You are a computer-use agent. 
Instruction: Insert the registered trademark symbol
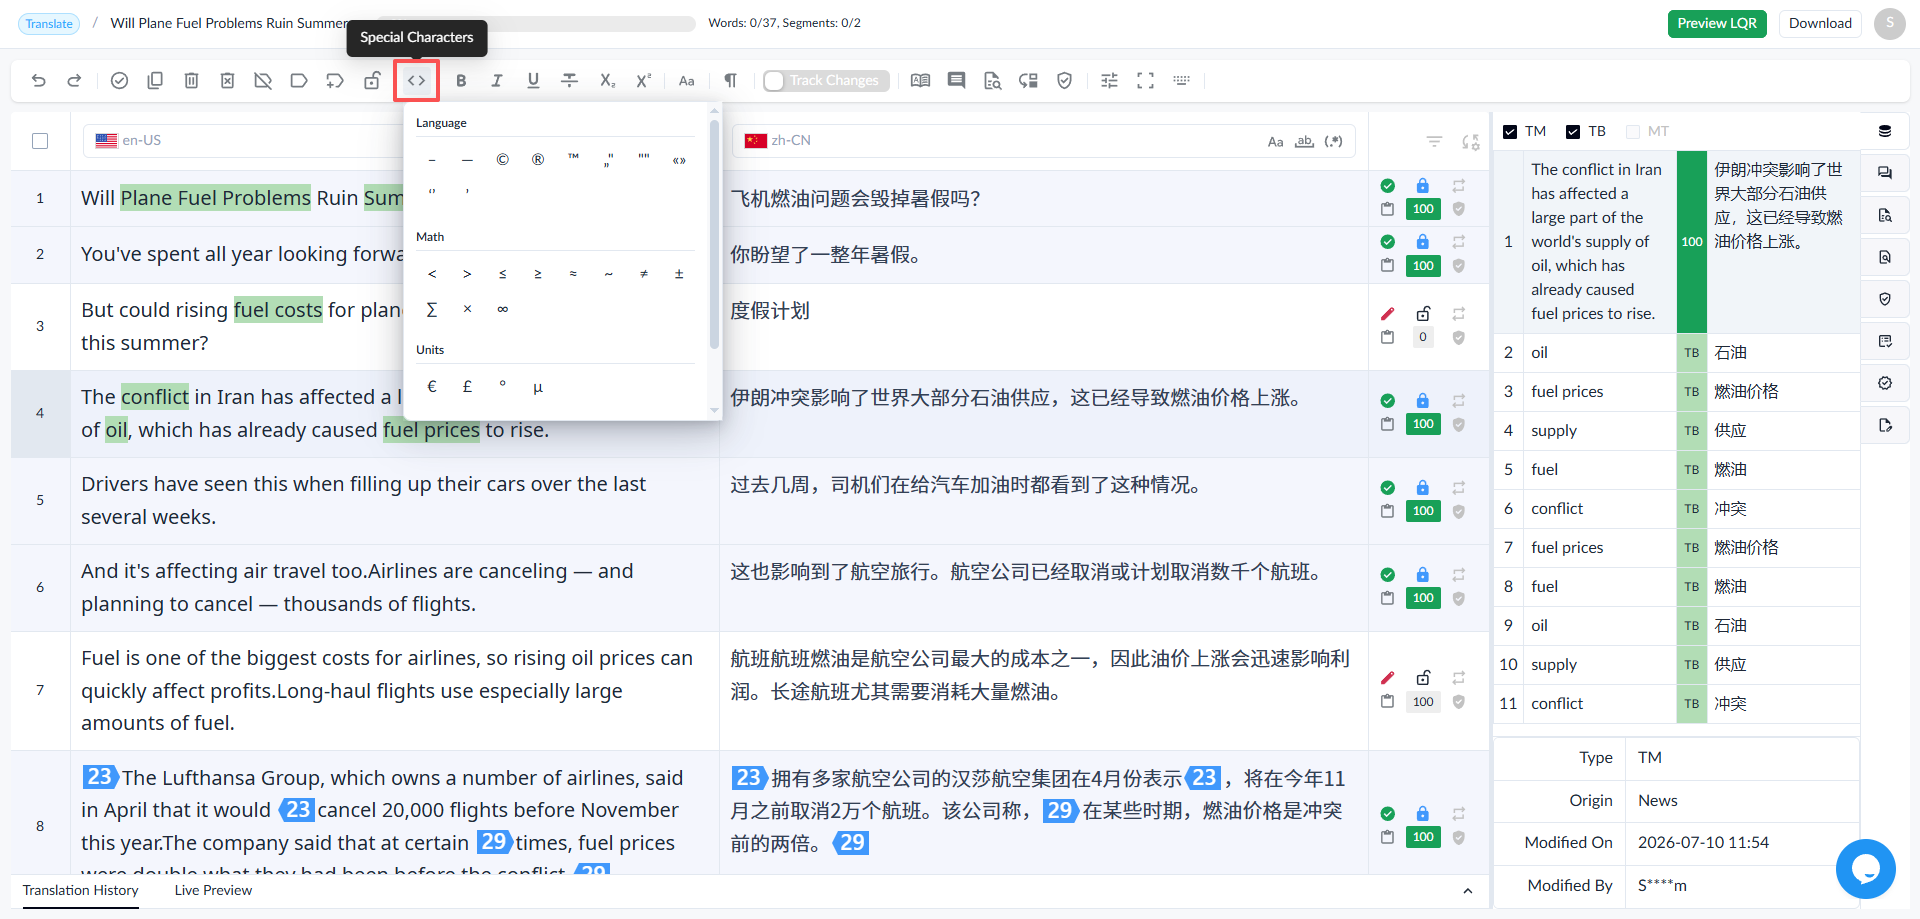[x=538, y=160]
